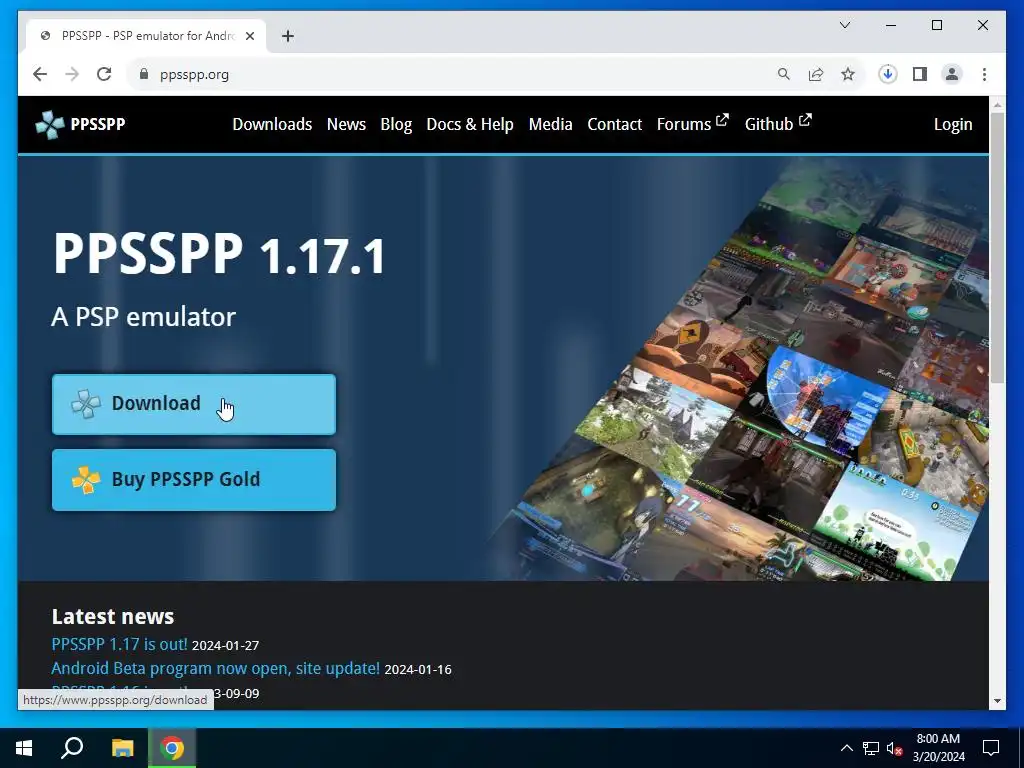Open the Blog menu item

[x=396, y=124]
